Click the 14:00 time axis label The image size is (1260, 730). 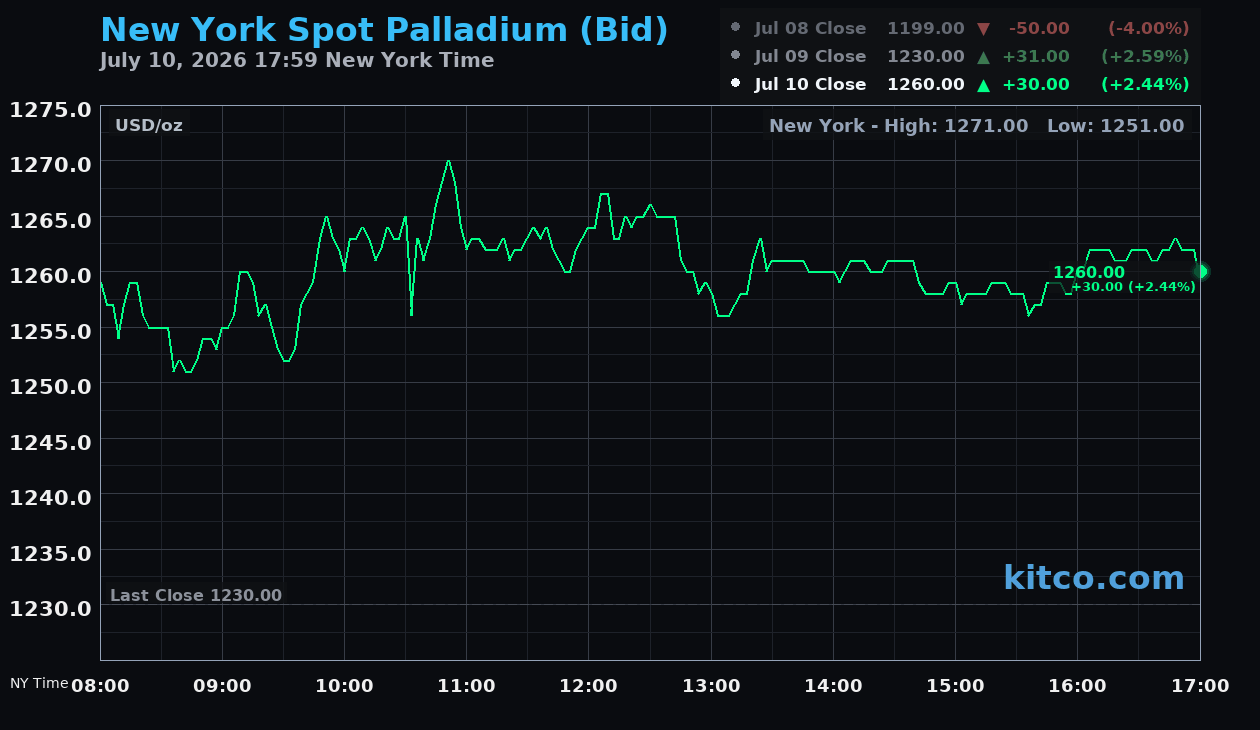tap(833, 685)
